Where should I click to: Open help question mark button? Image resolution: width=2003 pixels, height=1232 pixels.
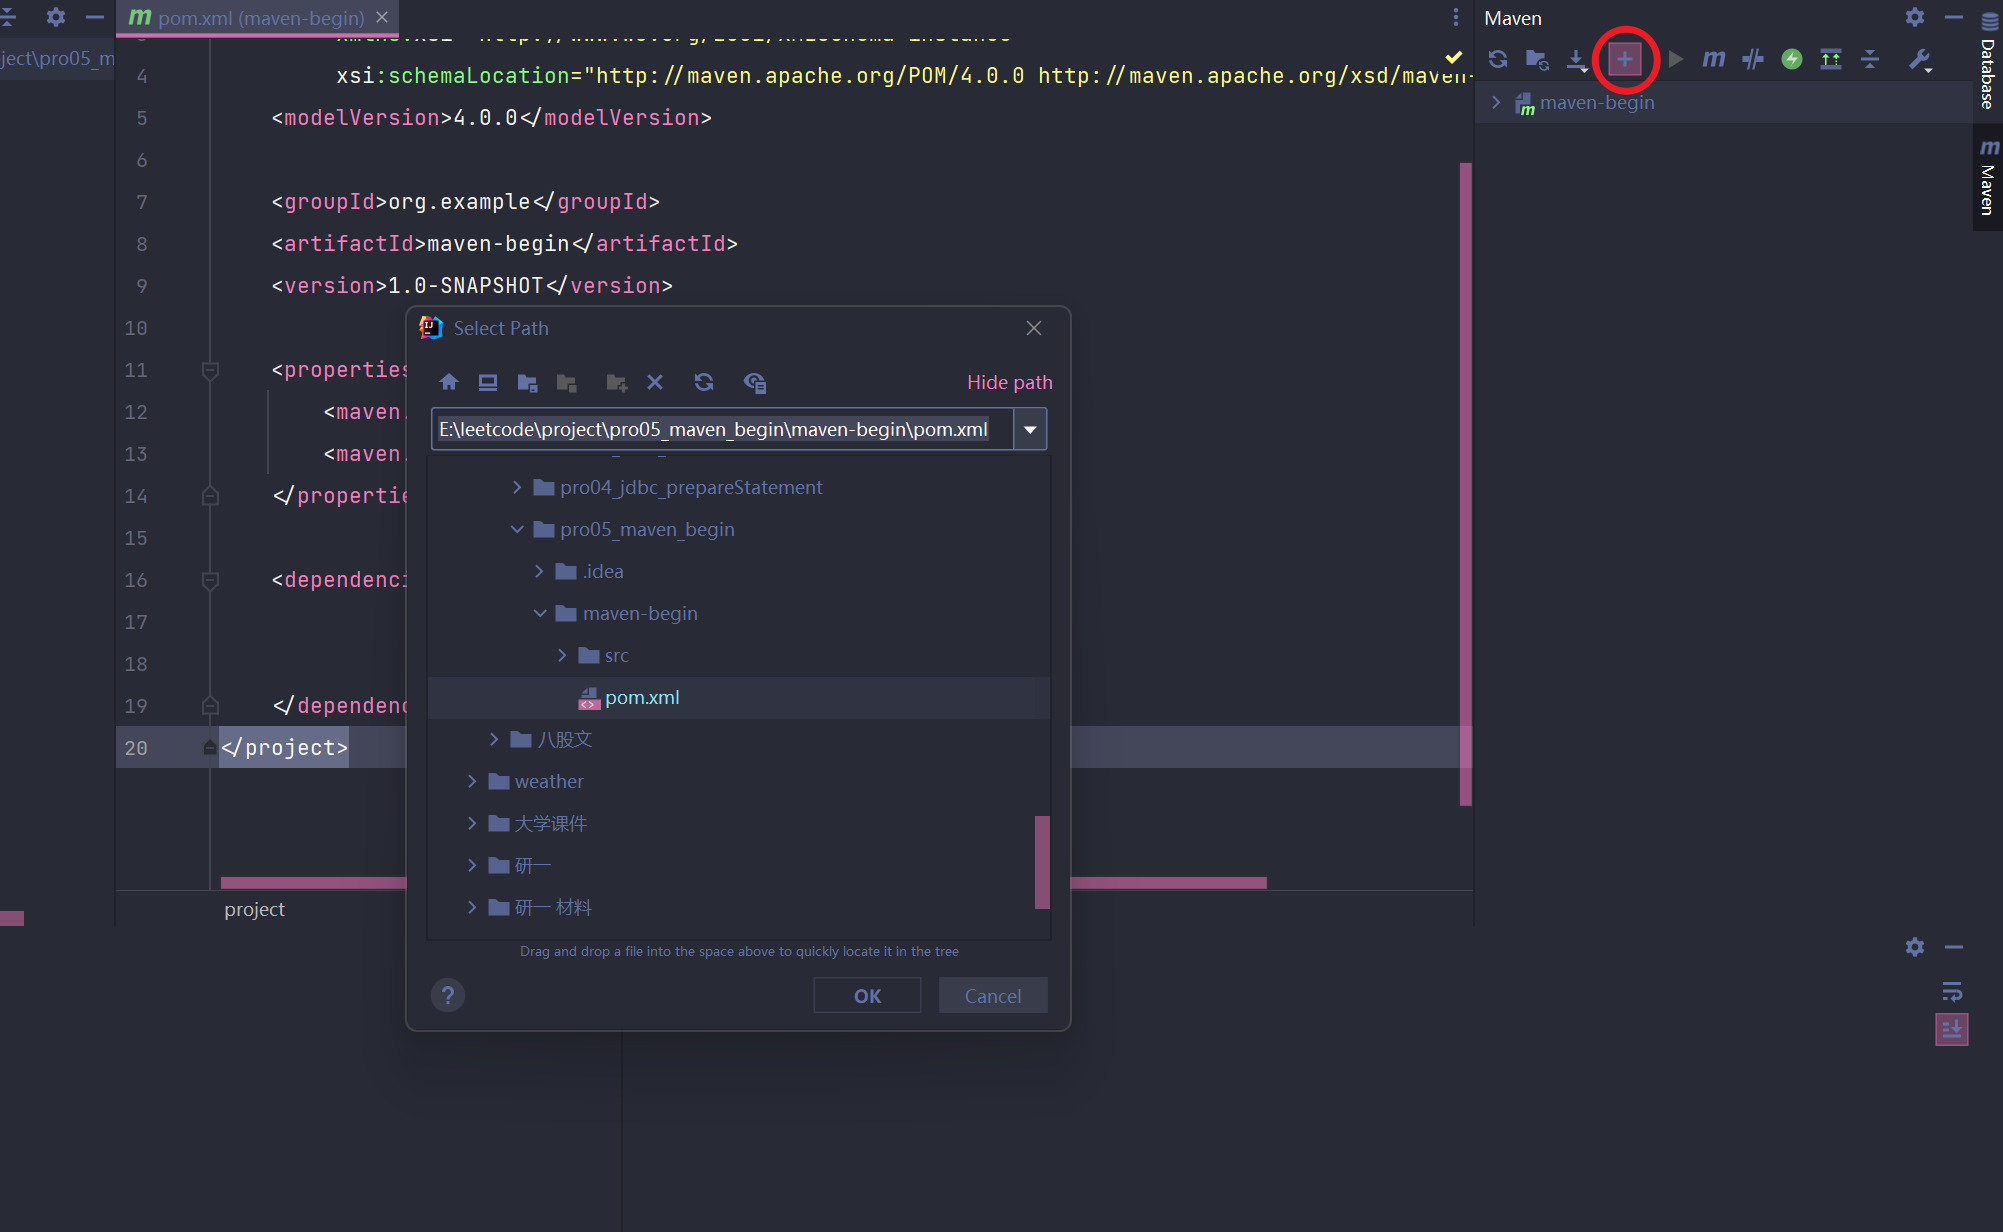448,995
